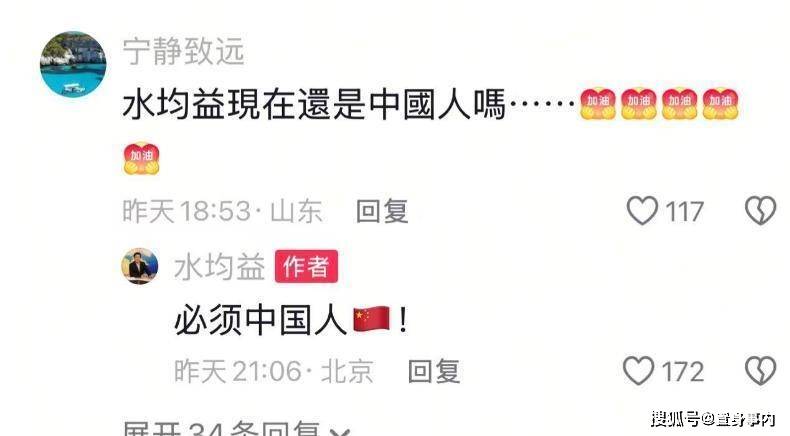Open 宁静致远's profile avatar

(73, 64)
